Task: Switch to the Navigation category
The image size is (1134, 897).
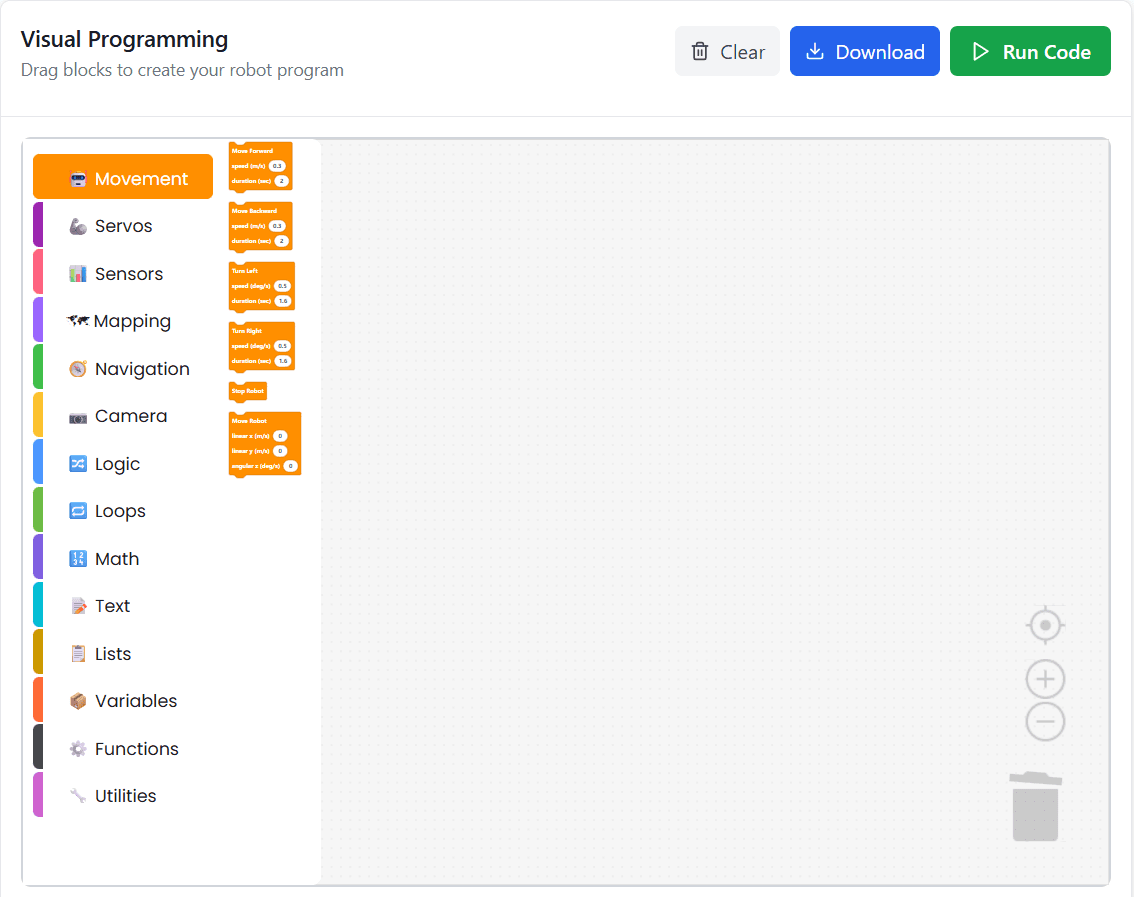Action: (141, 369)
